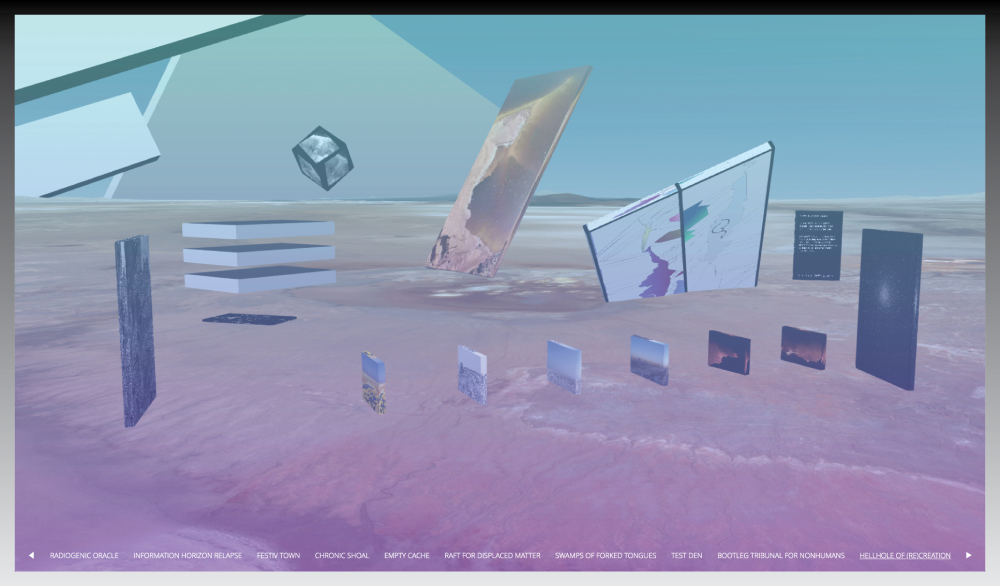1000x586 pixels.
Task: Click the underlined Hellhole of (Re)creation link
Action: pyautogui.click(x=905, y=555)
